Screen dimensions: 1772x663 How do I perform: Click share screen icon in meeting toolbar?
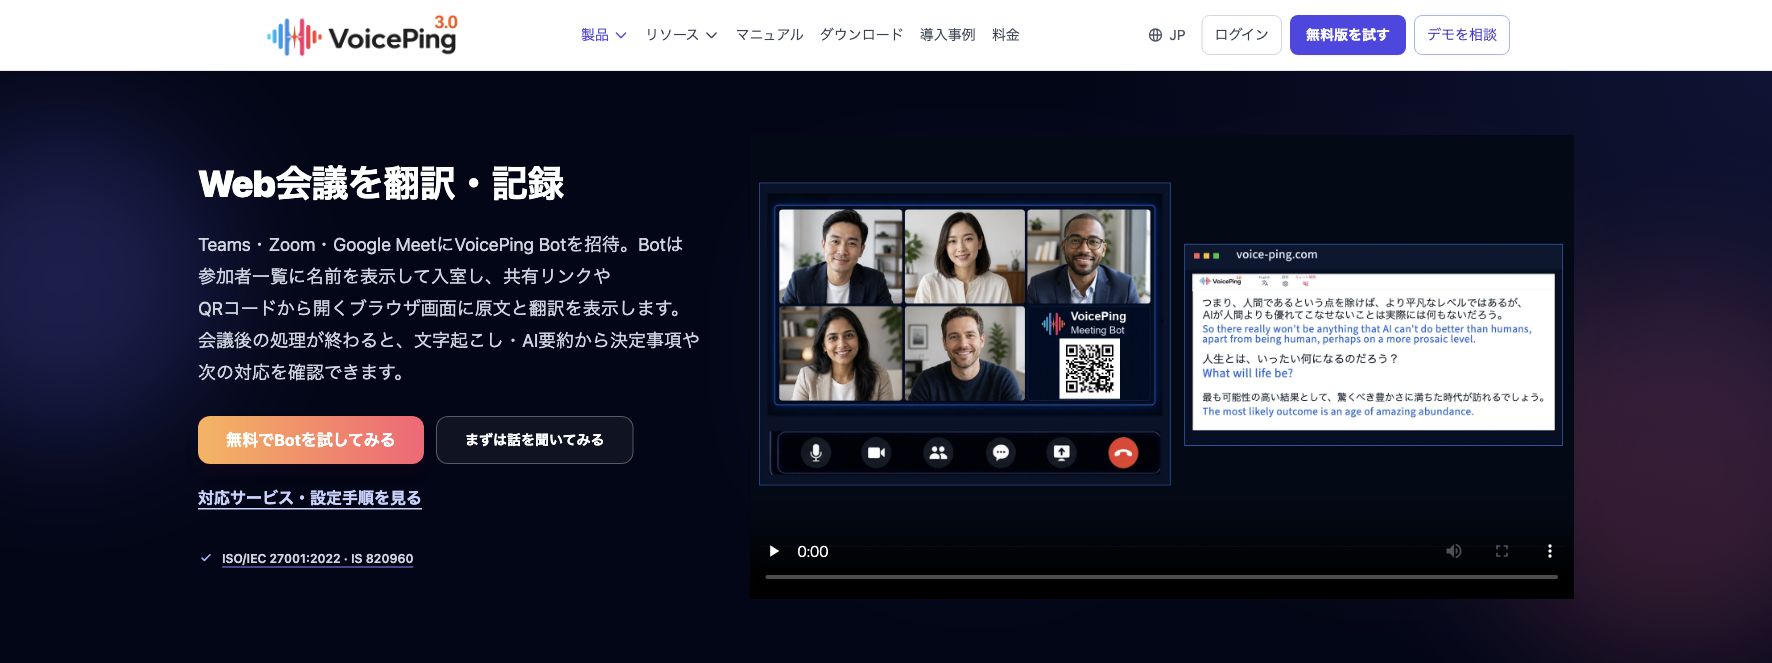(1061, 453)
